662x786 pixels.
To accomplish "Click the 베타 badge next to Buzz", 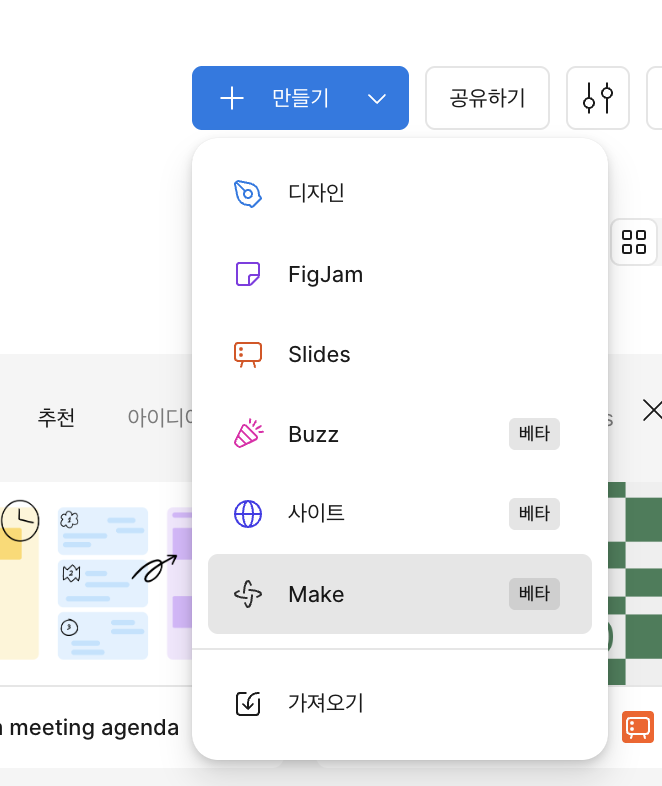I will coord(534,434).
